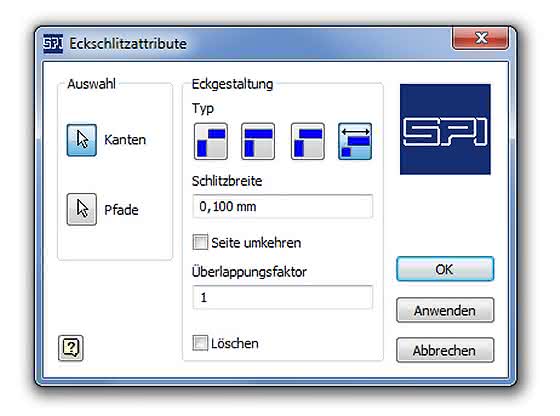Close the Eckschlitzattribute dialog window

[481, 38]
